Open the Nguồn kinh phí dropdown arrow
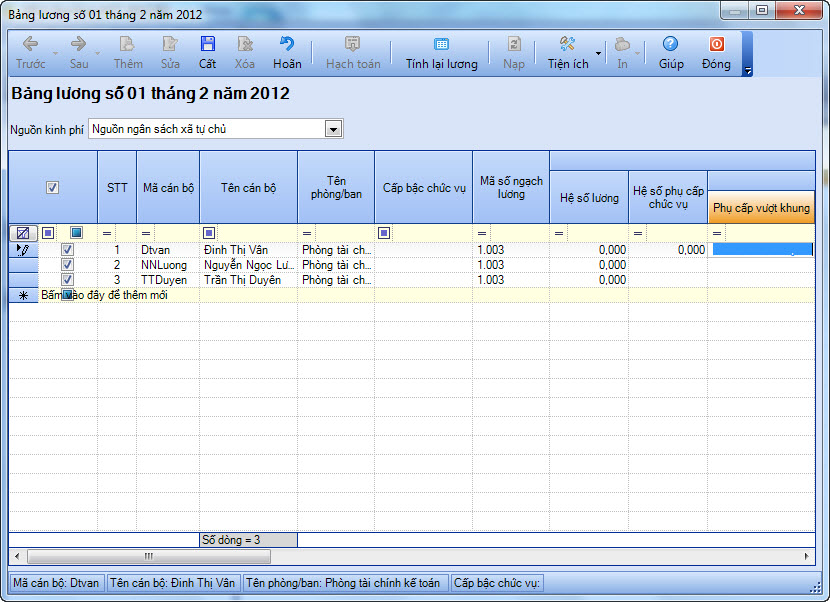This screenshot has width=830, height=602. (x=333, y=129)
